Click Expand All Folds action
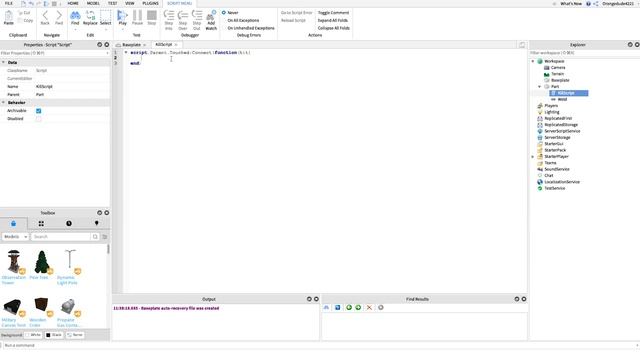This screenshot has width=640, height=360. tap(333, 20)
